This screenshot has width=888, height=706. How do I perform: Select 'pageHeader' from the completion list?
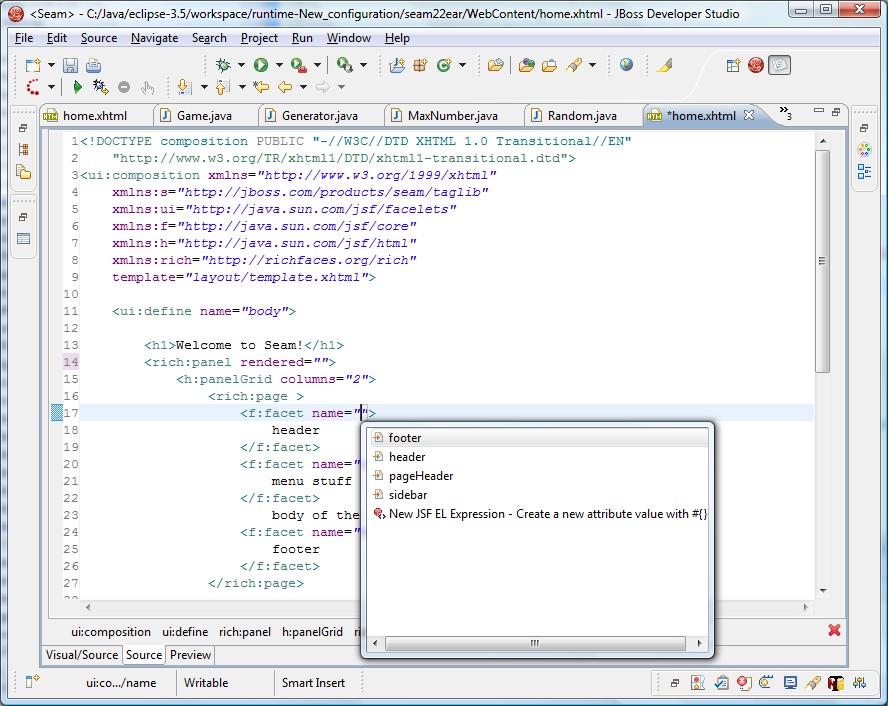tap(420, 476)
